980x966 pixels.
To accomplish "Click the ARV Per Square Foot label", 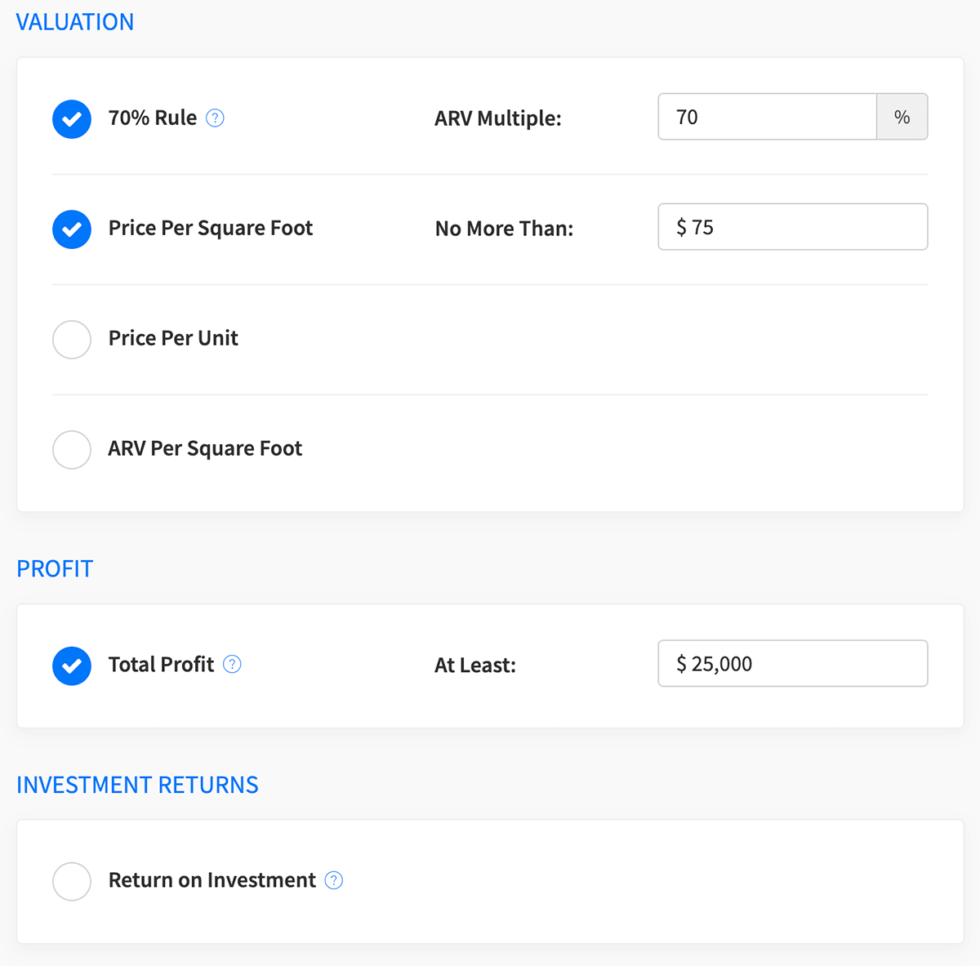I will click(205, 448).
